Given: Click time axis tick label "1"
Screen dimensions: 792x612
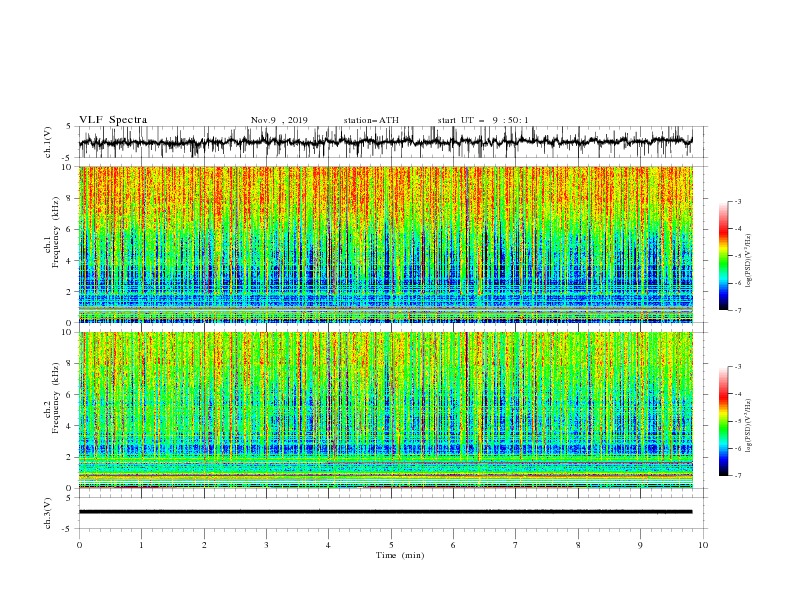Looking at the screenshot, I should pos(141,545).
